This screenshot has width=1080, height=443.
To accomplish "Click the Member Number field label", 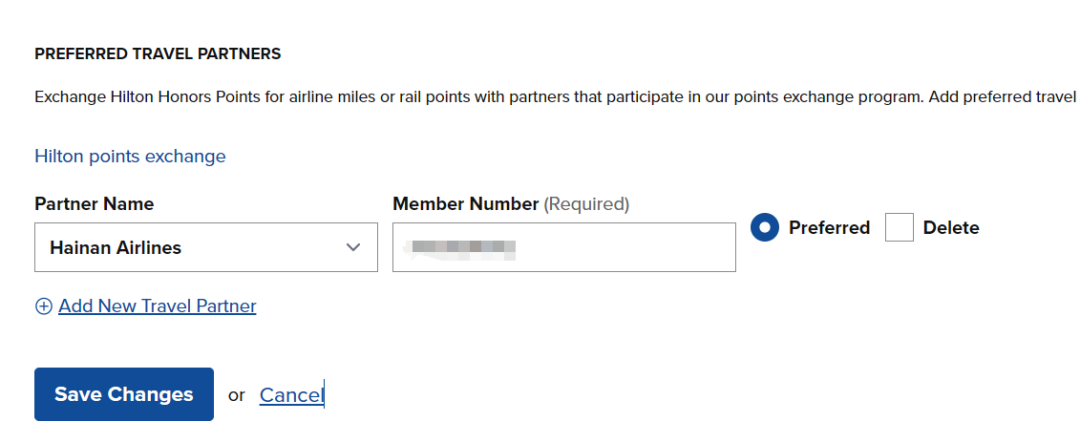I will (x=466, y=204).
